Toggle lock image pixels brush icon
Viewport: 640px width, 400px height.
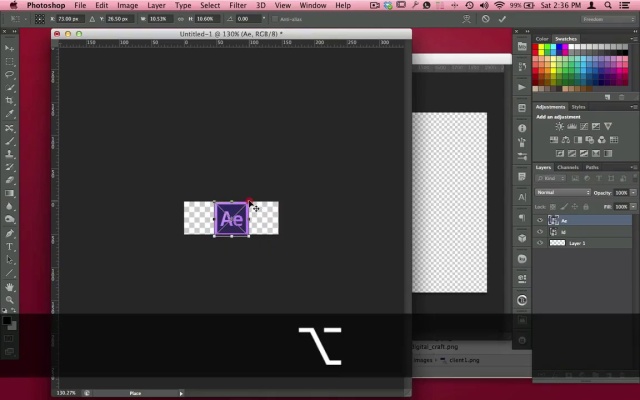(564, 207)
